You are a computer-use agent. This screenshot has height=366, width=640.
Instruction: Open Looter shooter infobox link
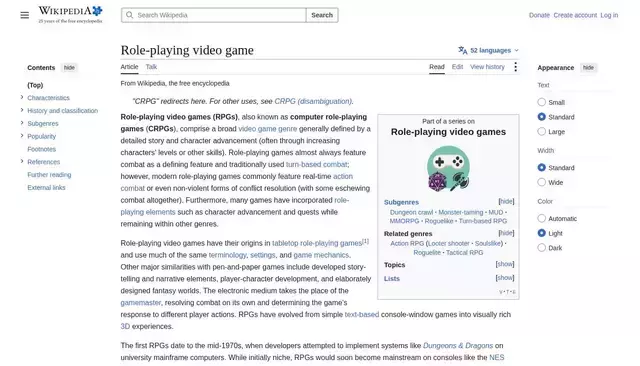pos(449,243)
